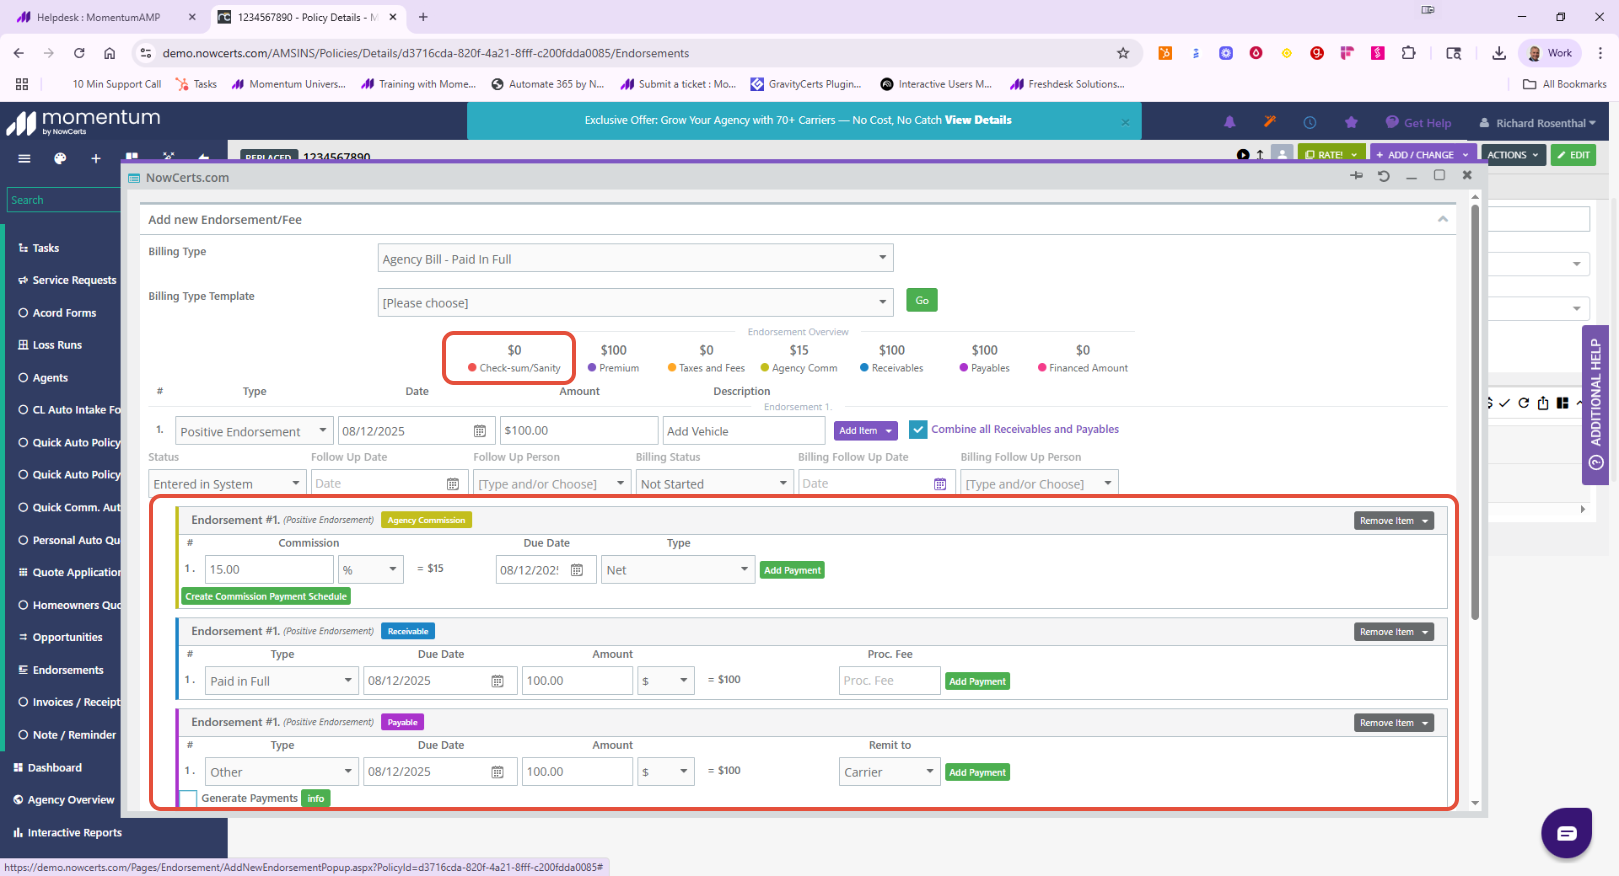1619x876 pixels.
Task: Open the color palette theme icon
Action: pos(60,158)
